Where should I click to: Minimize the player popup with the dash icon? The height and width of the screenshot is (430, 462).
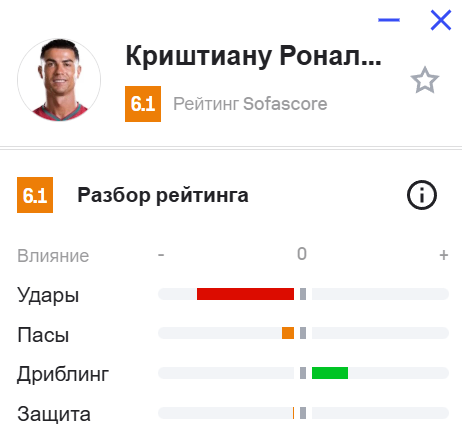pyautogui.click(x=389, y=20)
